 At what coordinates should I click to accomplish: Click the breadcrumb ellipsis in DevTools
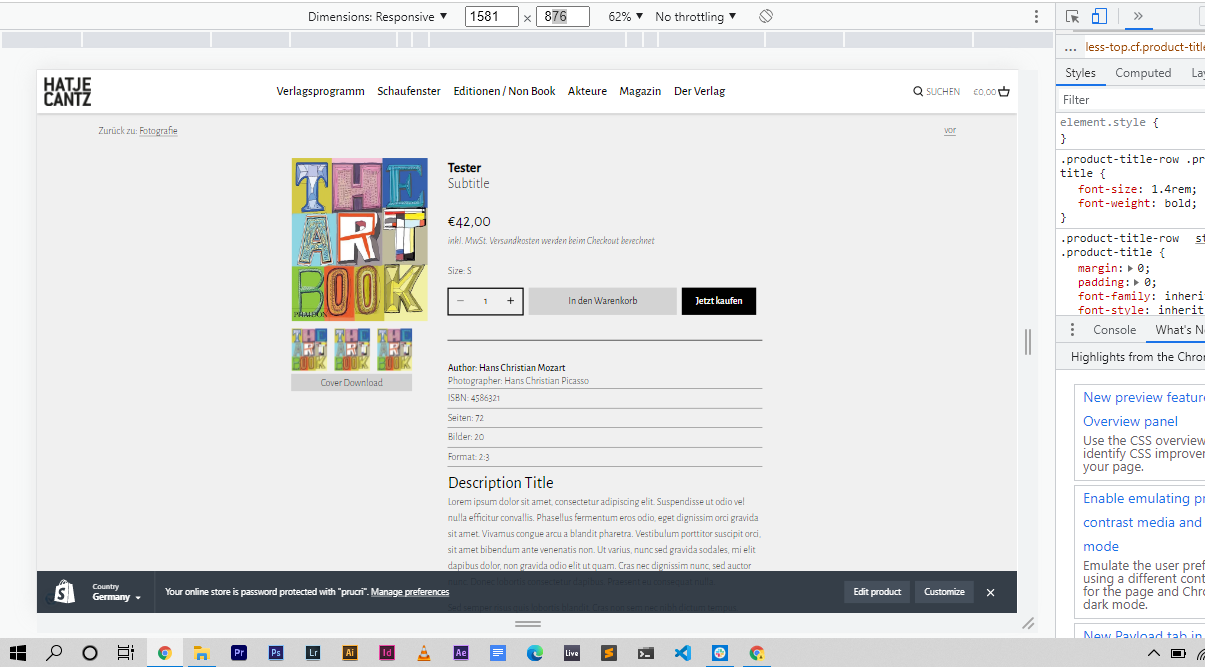(1070, 48)
